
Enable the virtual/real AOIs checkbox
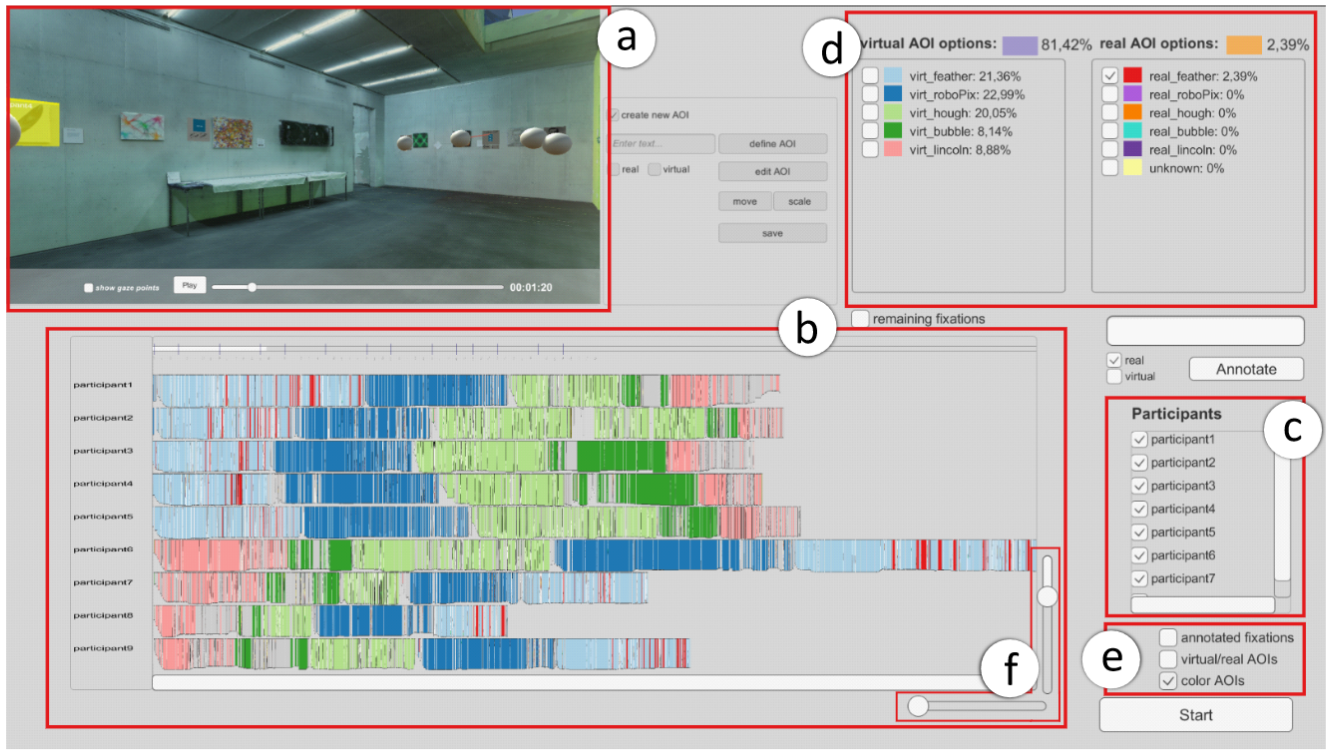point(1168,659)
